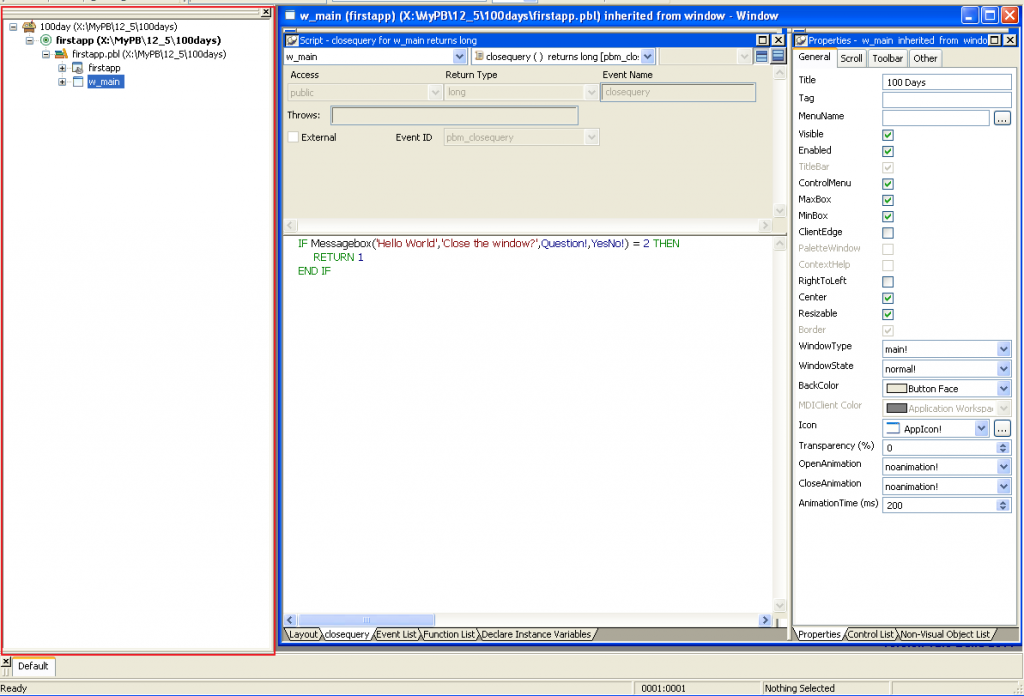Expand the w_main tree node
Viewport: 1024px width, 696px height.
(x=62, y=82)
